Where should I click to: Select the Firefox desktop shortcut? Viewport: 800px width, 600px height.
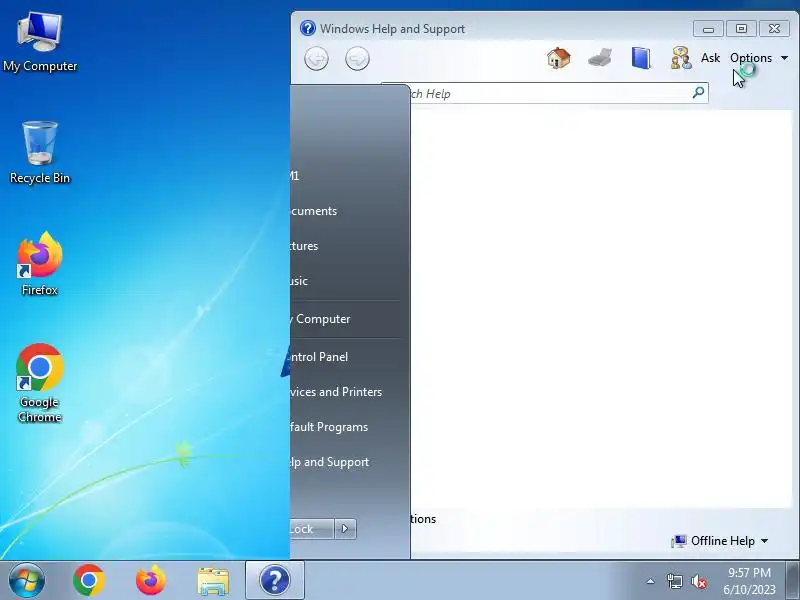40,264
